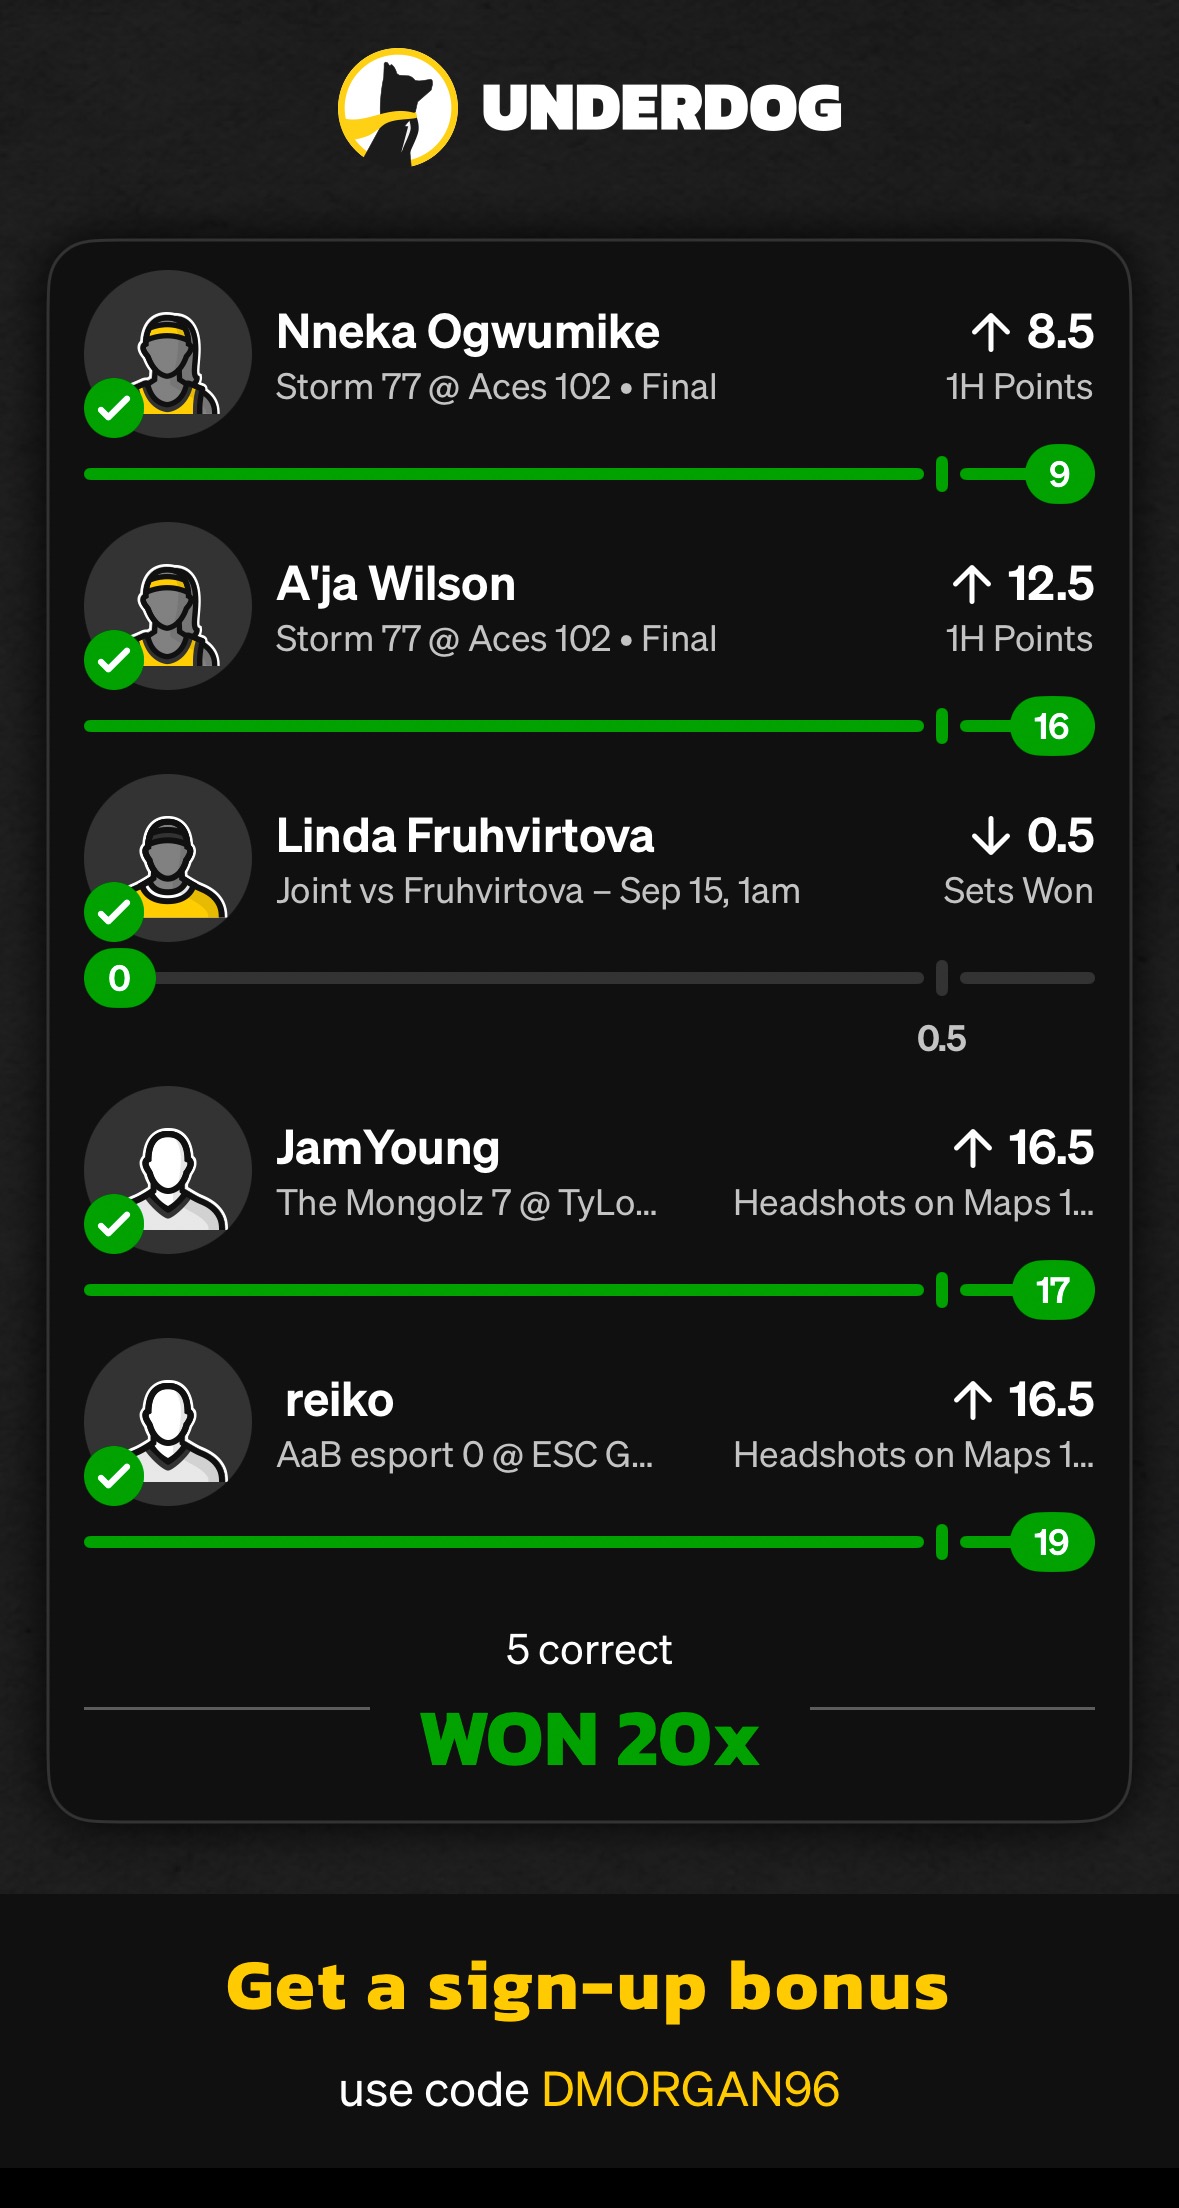
Task: Click green checkmark on Linda Fruhvirtova
Action: click(114, 912)
